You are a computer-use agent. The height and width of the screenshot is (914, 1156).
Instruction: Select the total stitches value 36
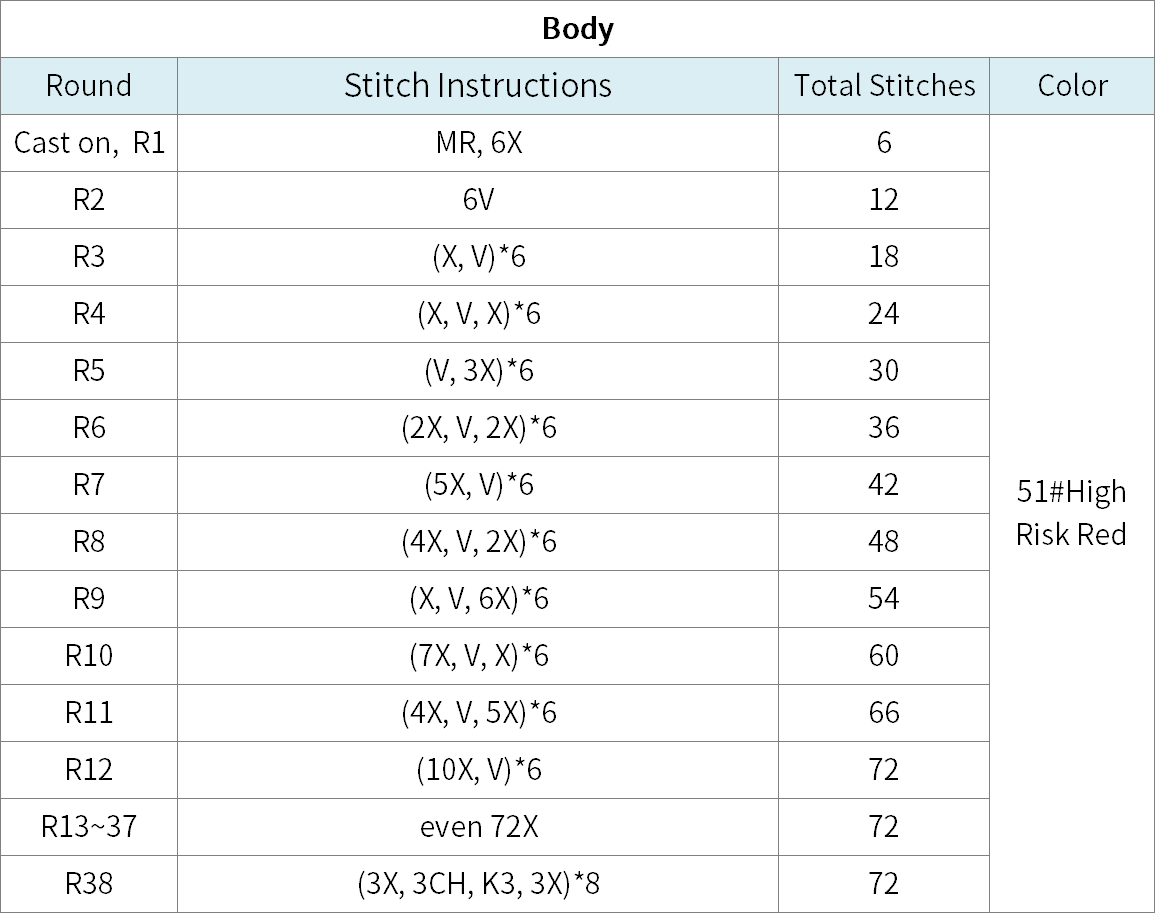(x=883, y=428)
